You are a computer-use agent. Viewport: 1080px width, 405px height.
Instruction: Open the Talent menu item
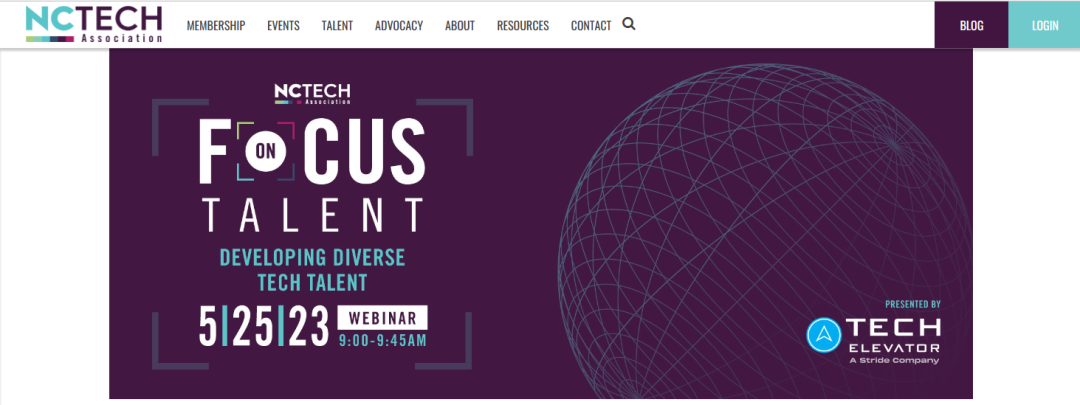pos(337,25)
